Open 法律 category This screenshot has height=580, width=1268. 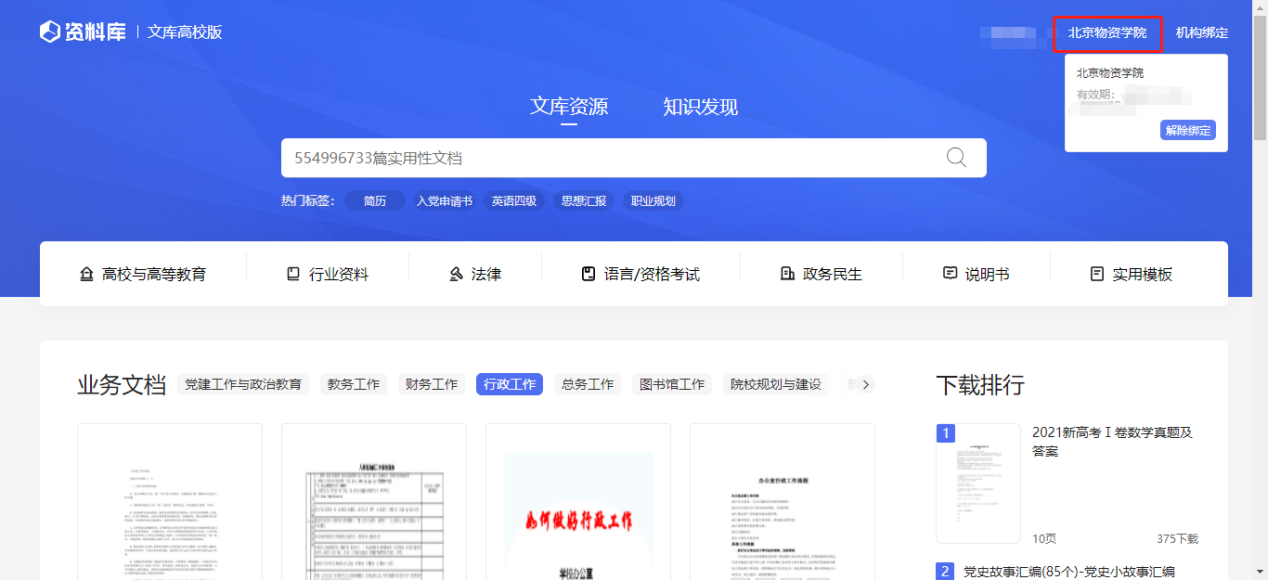(475, 274)
